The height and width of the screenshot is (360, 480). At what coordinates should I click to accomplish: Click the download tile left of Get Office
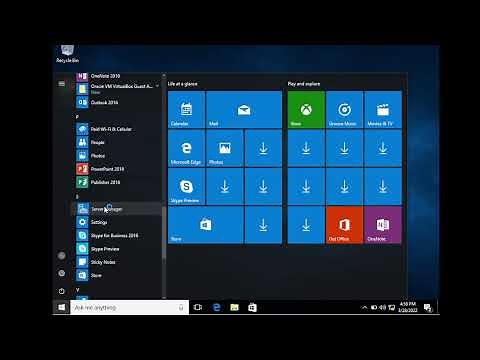point(306,225)
